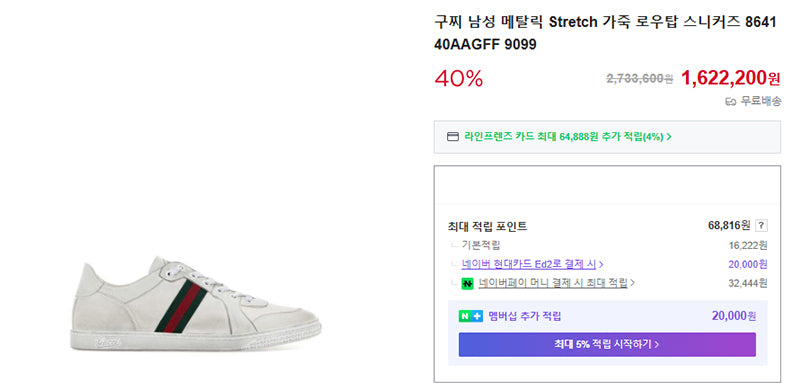Expand the chevron after 네이버페이 머니 최대 적립
This screenshot has height=390, width=800.
(632, 283)
